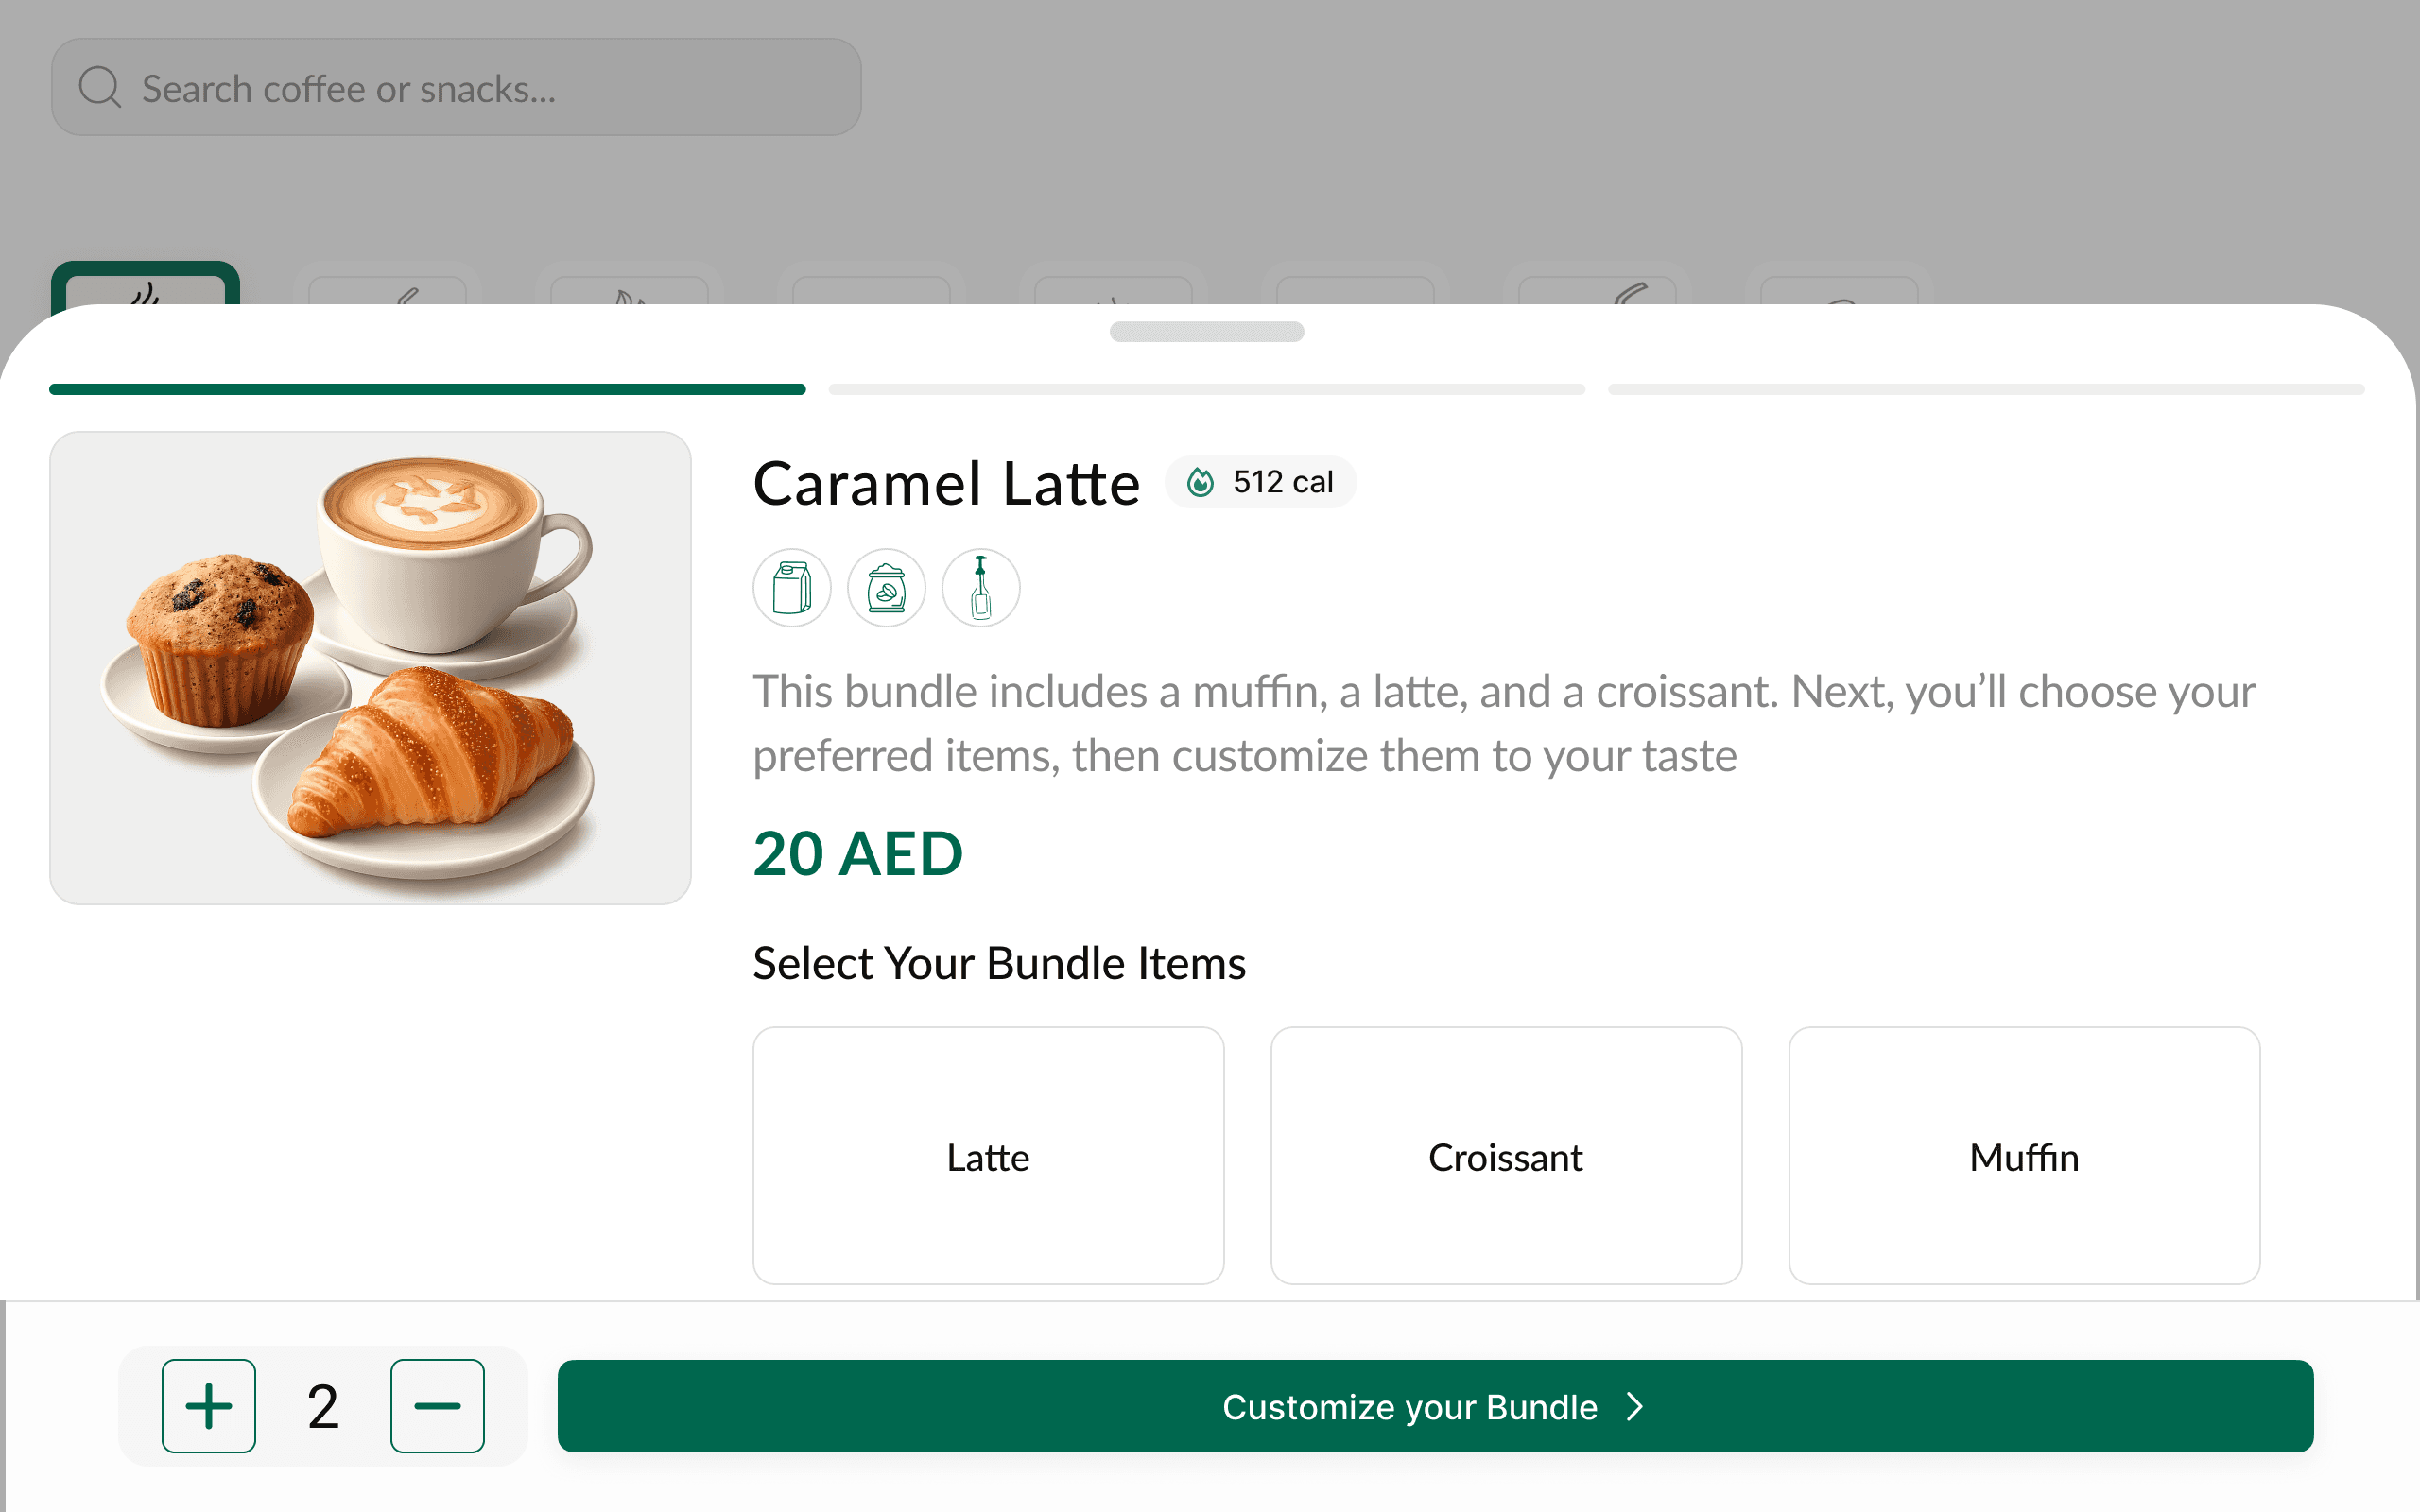Click the bundle product photo
Screen dimensions: 2420x1512
point(370,668)
